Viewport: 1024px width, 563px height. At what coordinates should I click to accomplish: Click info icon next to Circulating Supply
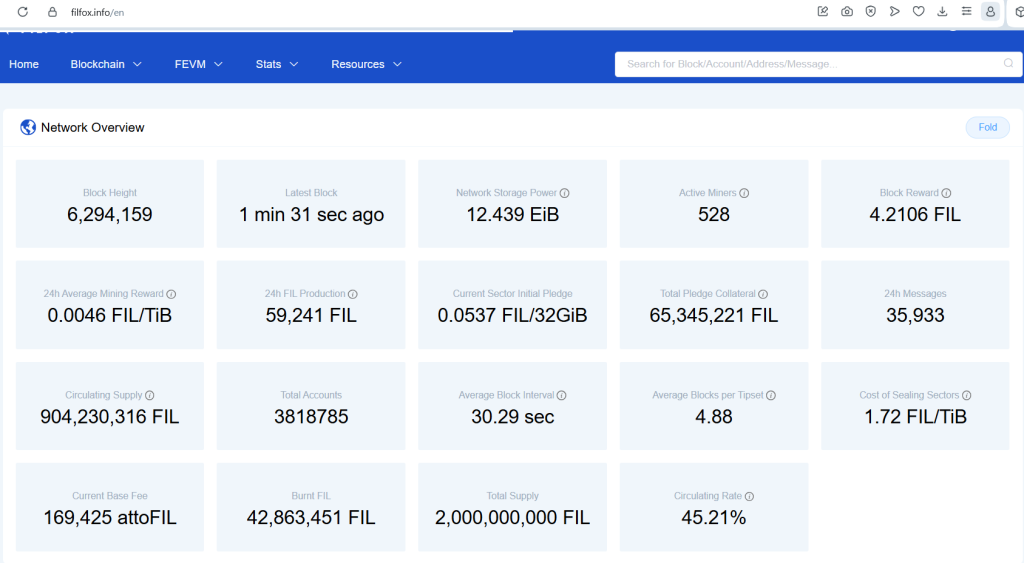[x=150, y=396]
